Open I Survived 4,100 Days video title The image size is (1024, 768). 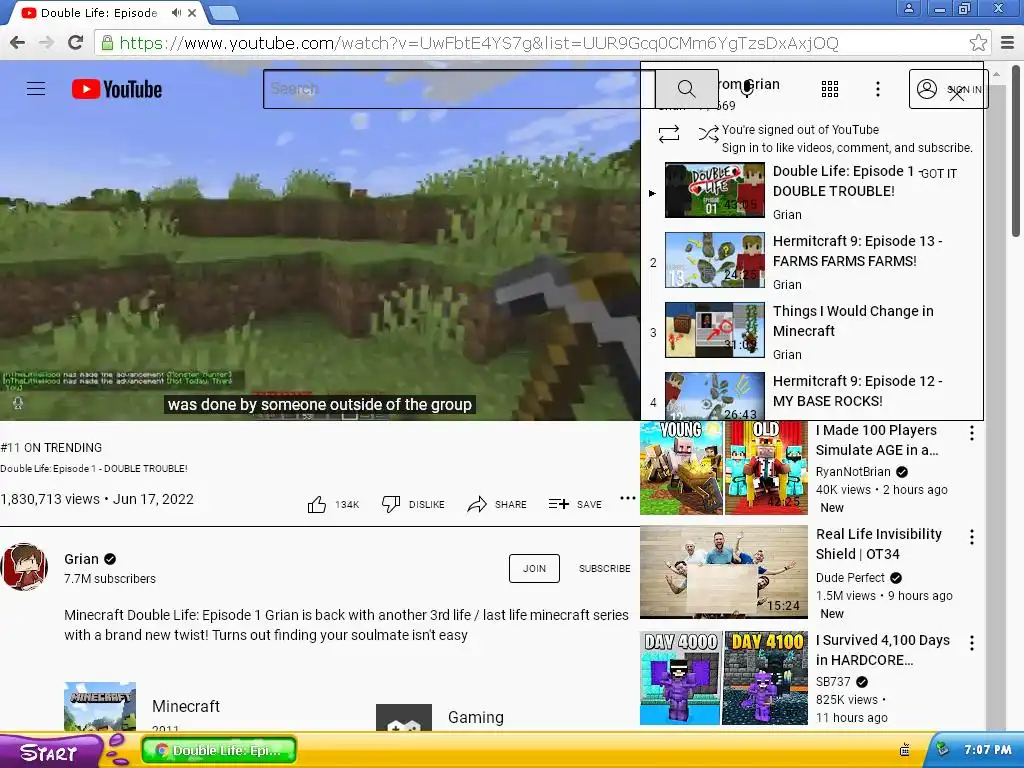pos(882,650)
